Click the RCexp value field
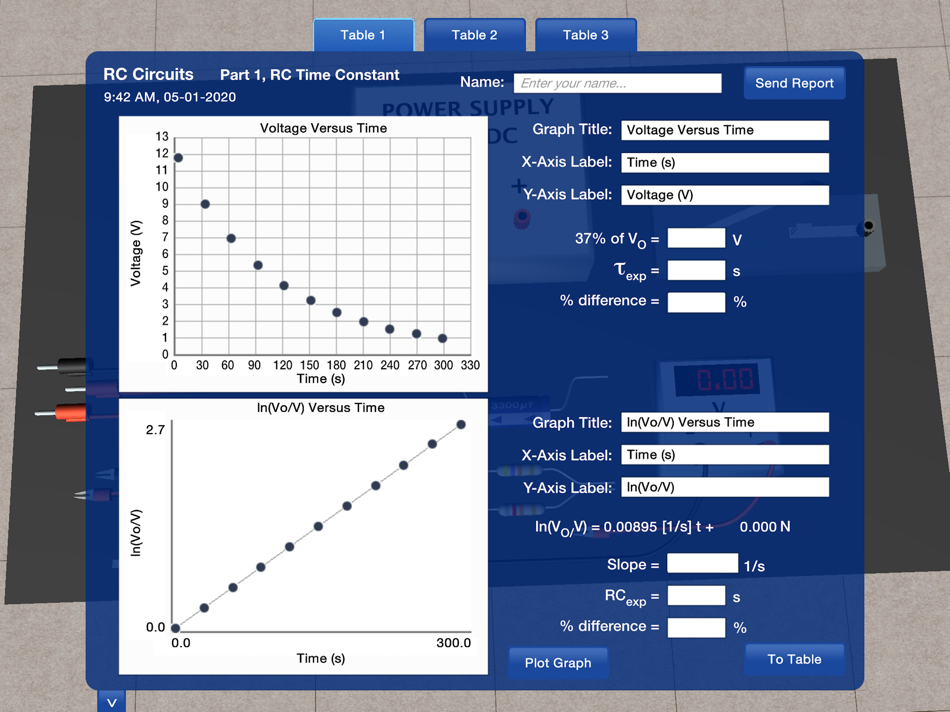Viewport: 950px width, 712px height. 696,596
